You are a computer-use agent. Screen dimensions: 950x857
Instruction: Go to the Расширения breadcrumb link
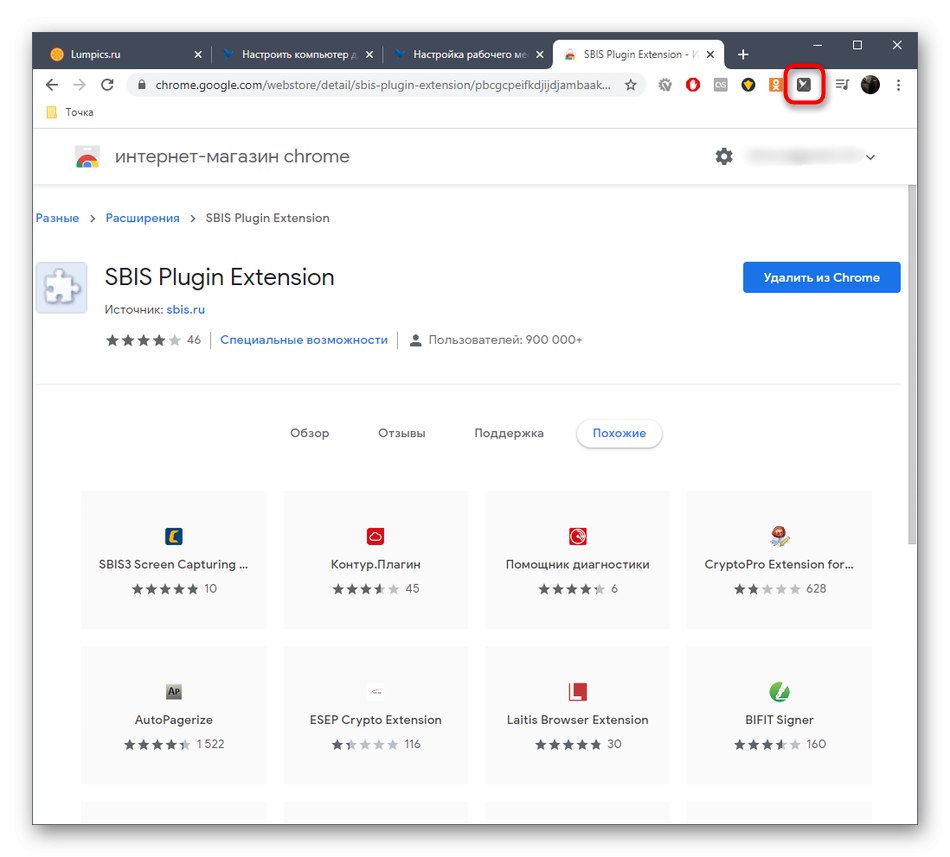(x=142, y=218)
